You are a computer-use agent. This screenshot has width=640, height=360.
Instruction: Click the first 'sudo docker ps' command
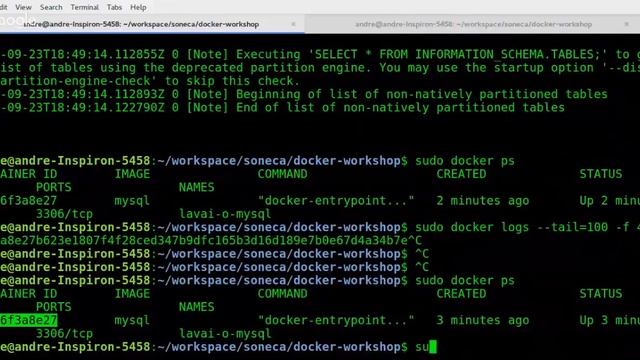click(x=465, y=161)
